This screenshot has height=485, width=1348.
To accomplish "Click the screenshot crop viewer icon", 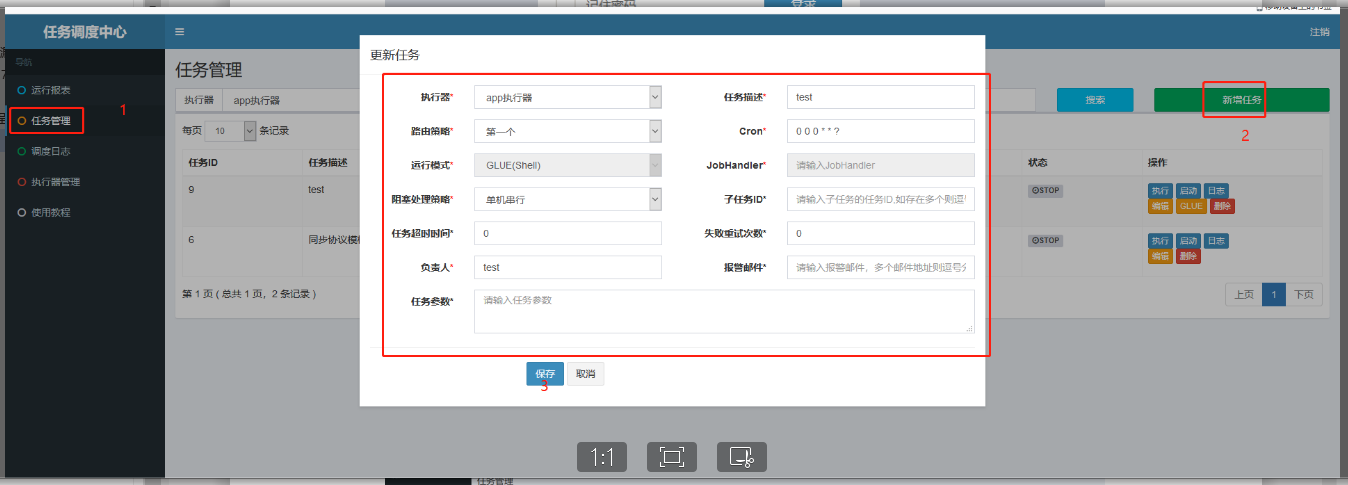I will [742, 457].
